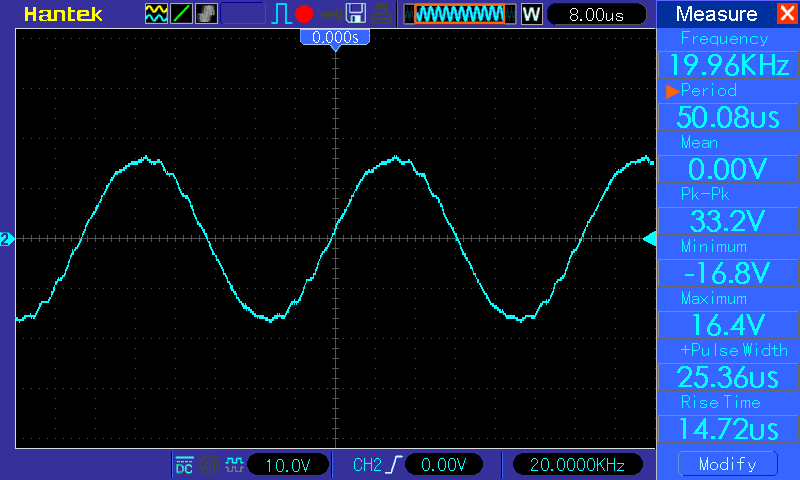Click the square-wave icon before 10.0V
This screenshot has width=800, height=480.
tap(234, 465)
